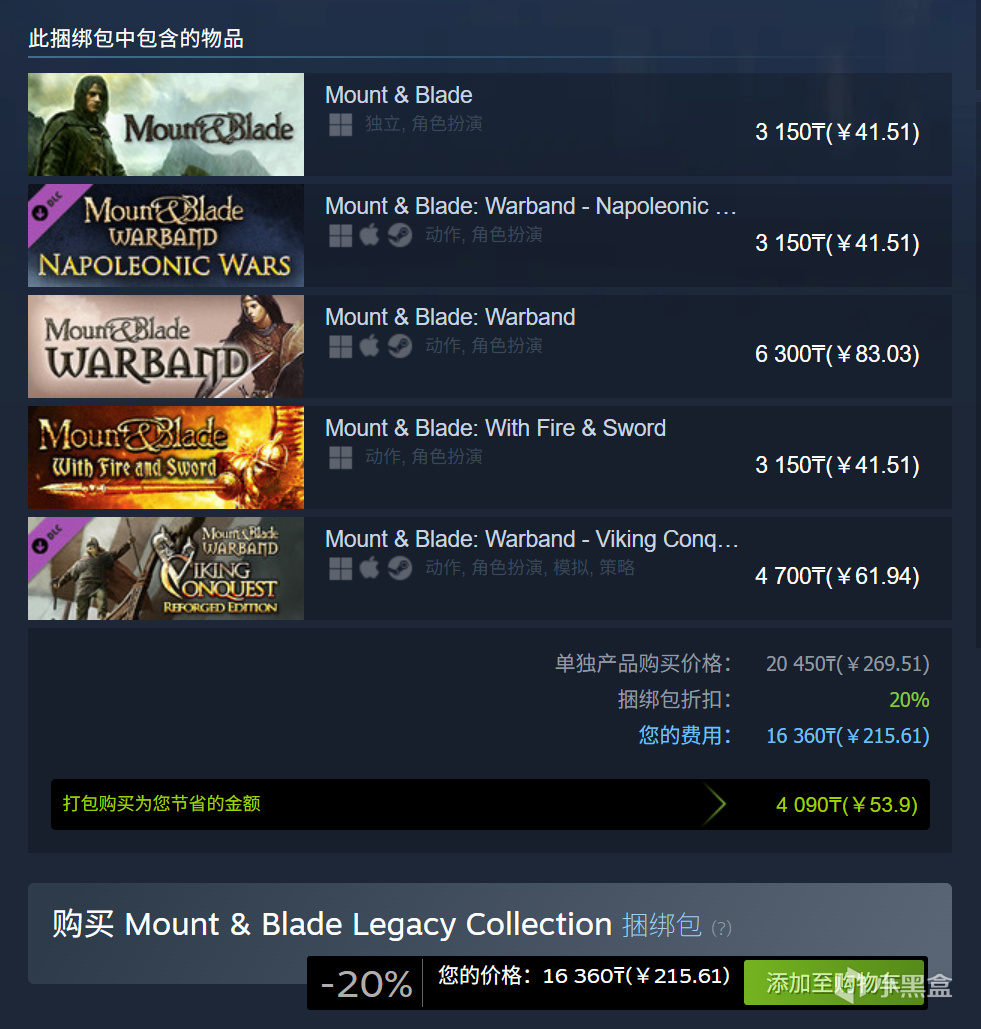
Task: Click the SteamOS icon under Napoleonic Wars
Action: [400, 235]
